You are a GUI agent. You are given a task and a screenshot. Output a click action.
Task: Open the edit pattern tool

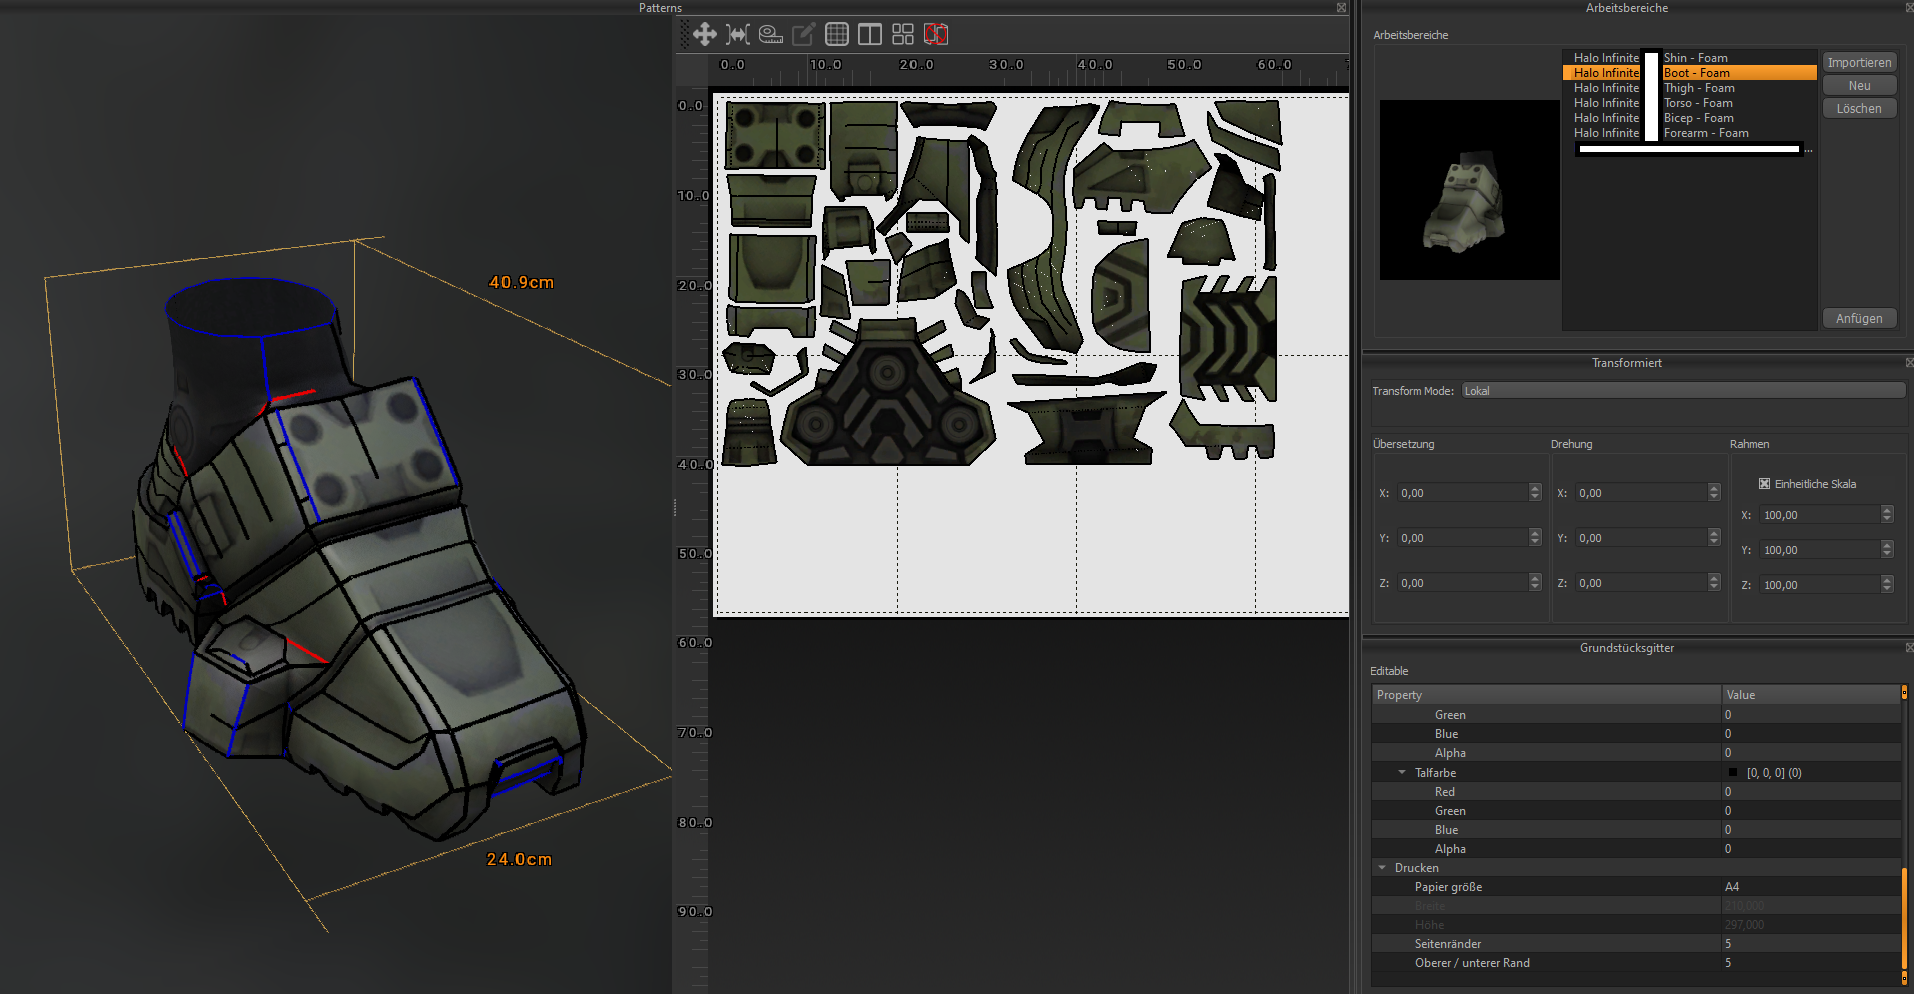(x=804, y=35)
